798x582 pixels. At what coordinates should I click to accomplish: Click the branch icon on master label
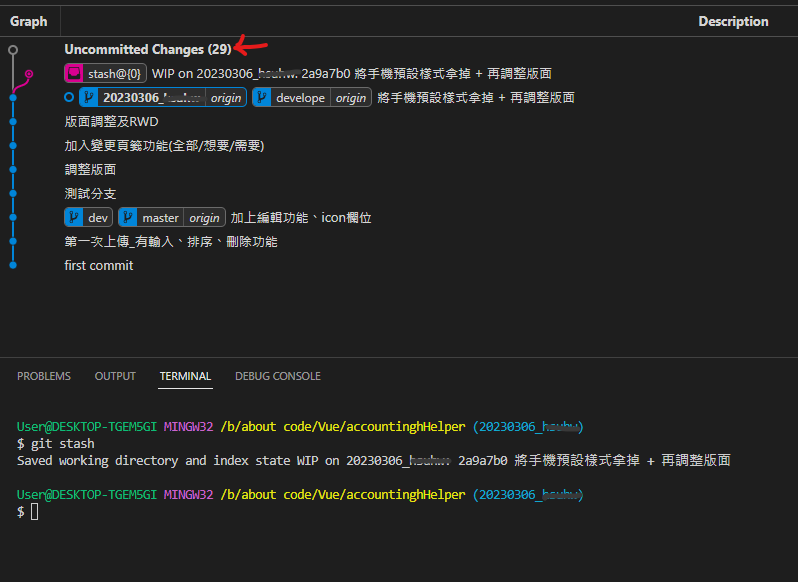(x=128, y=217)
